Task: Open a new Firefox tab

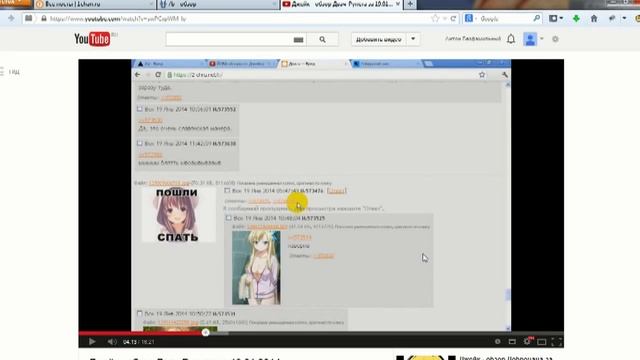Action: pyautogui.click(x=410, y=4)
